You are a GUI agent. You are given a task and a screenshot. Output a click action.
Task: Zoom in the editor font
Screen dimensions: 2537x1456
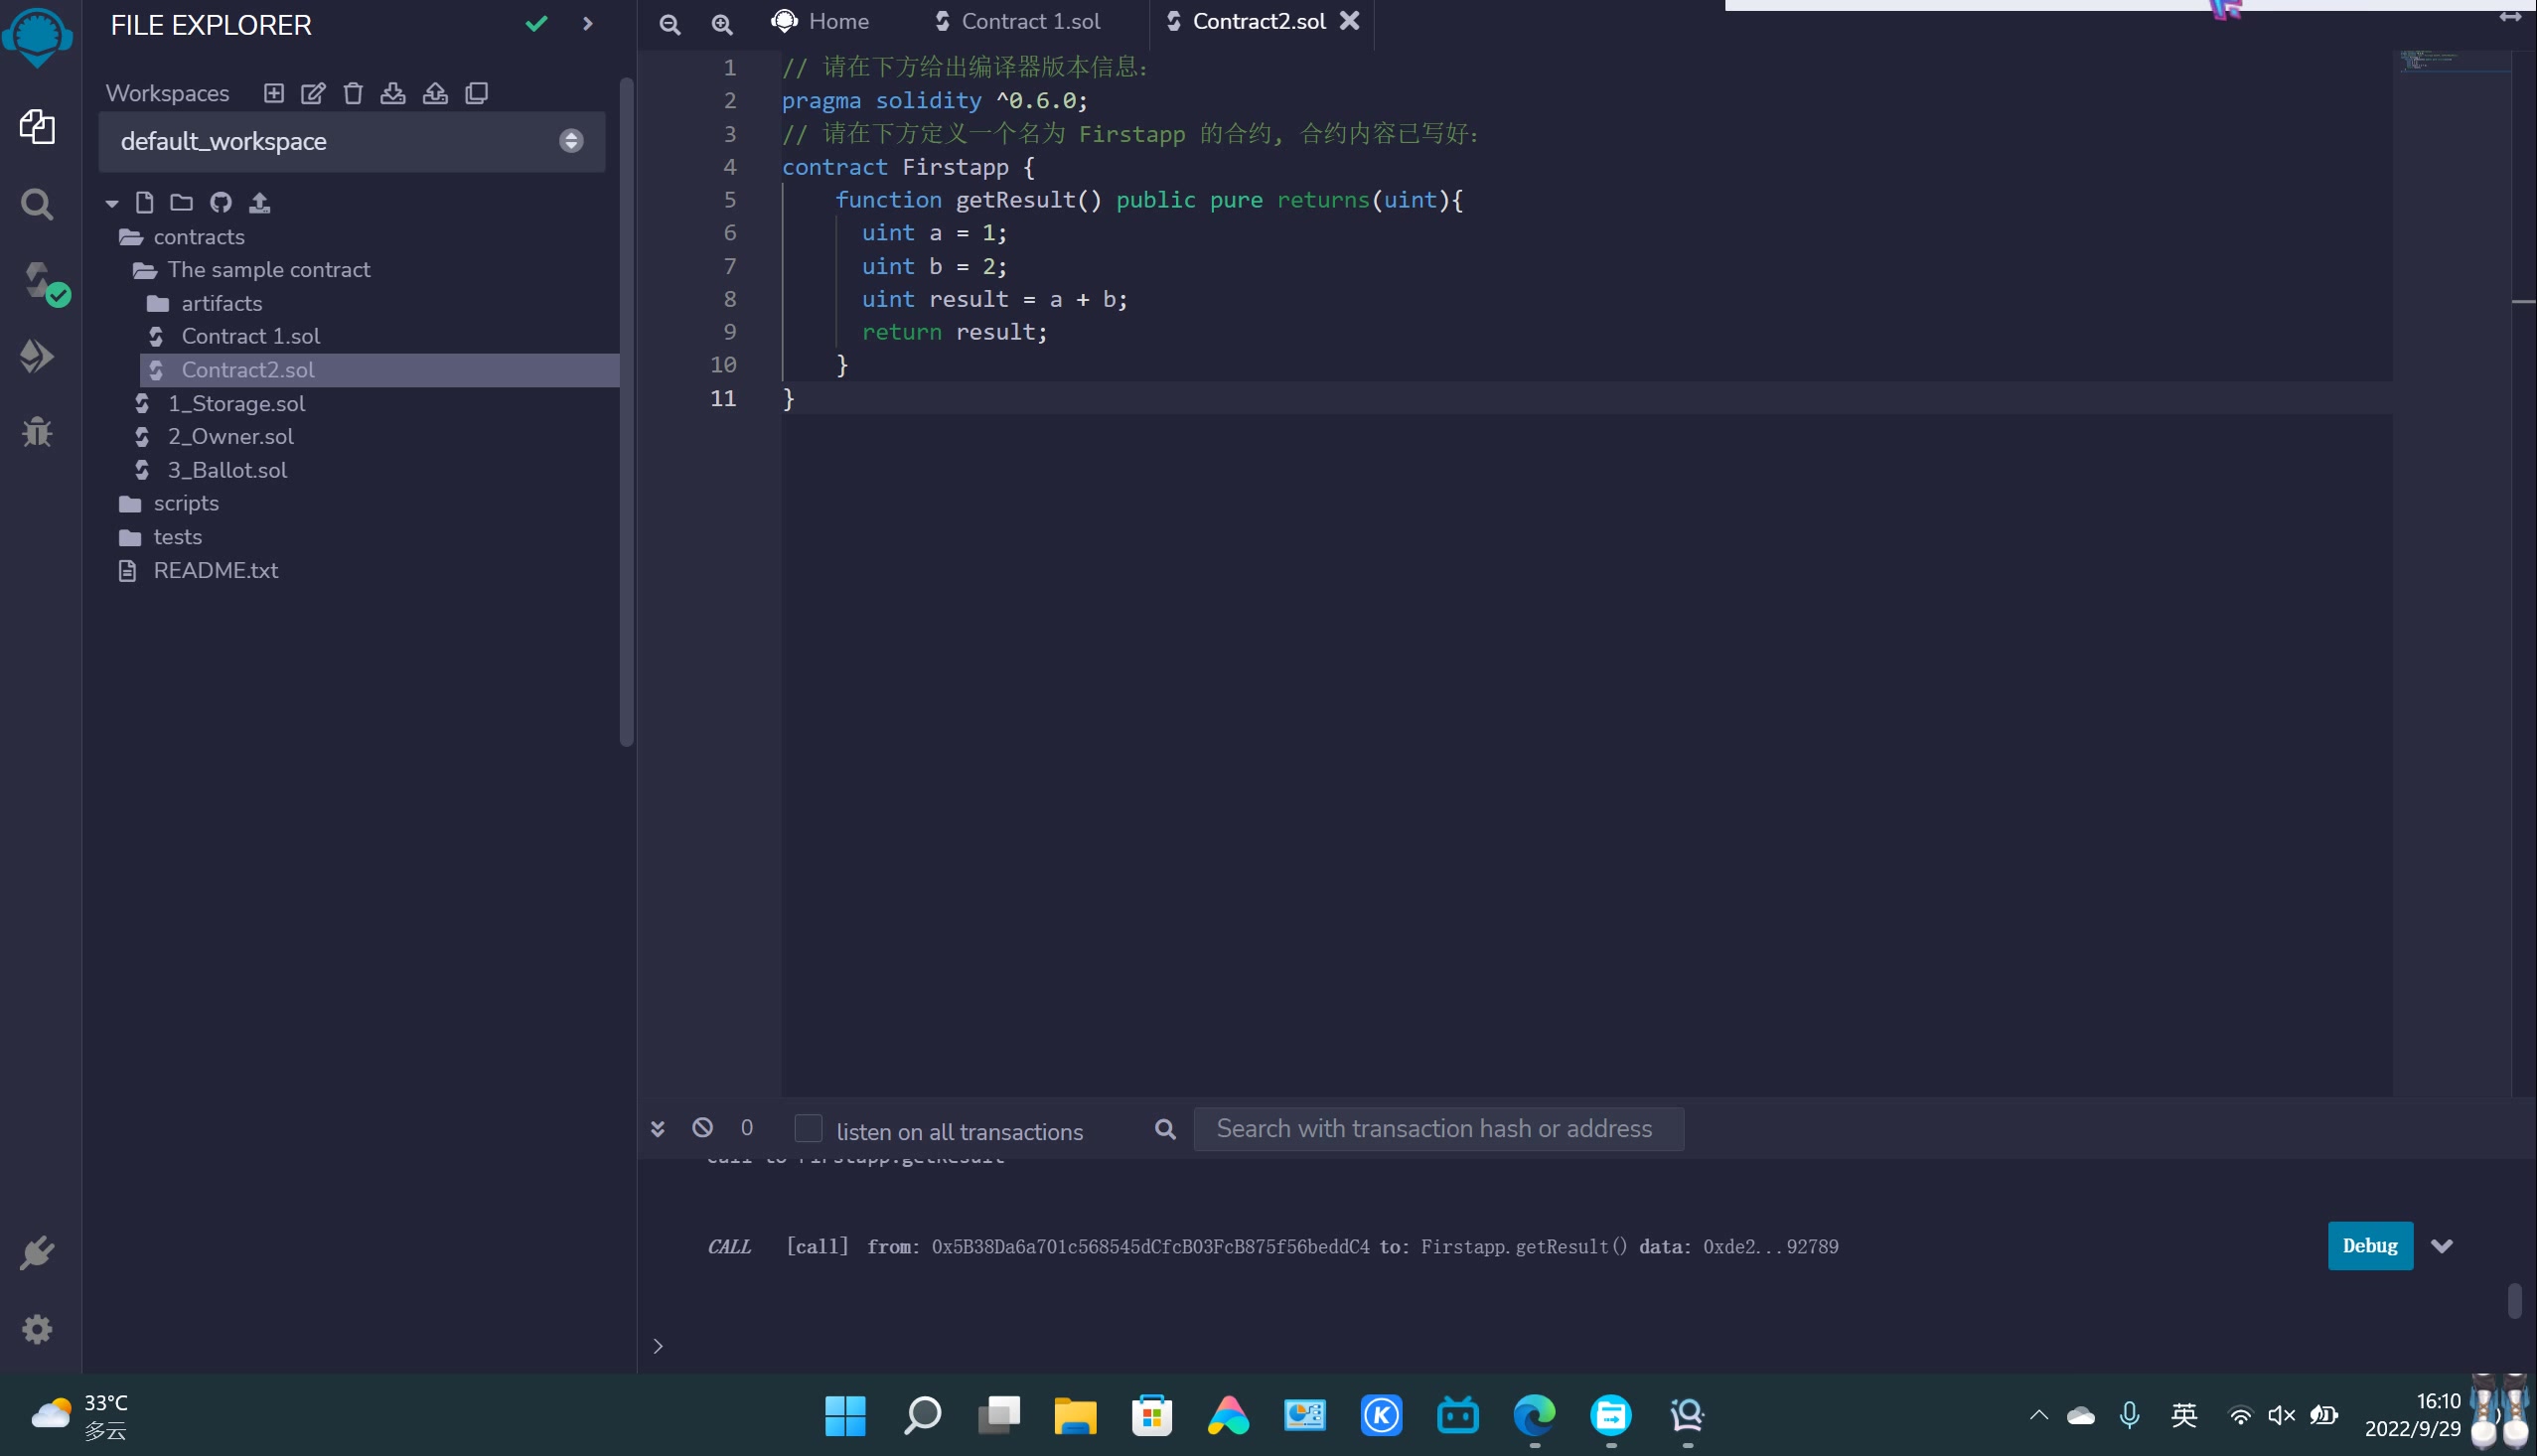[x=721, y=24]
